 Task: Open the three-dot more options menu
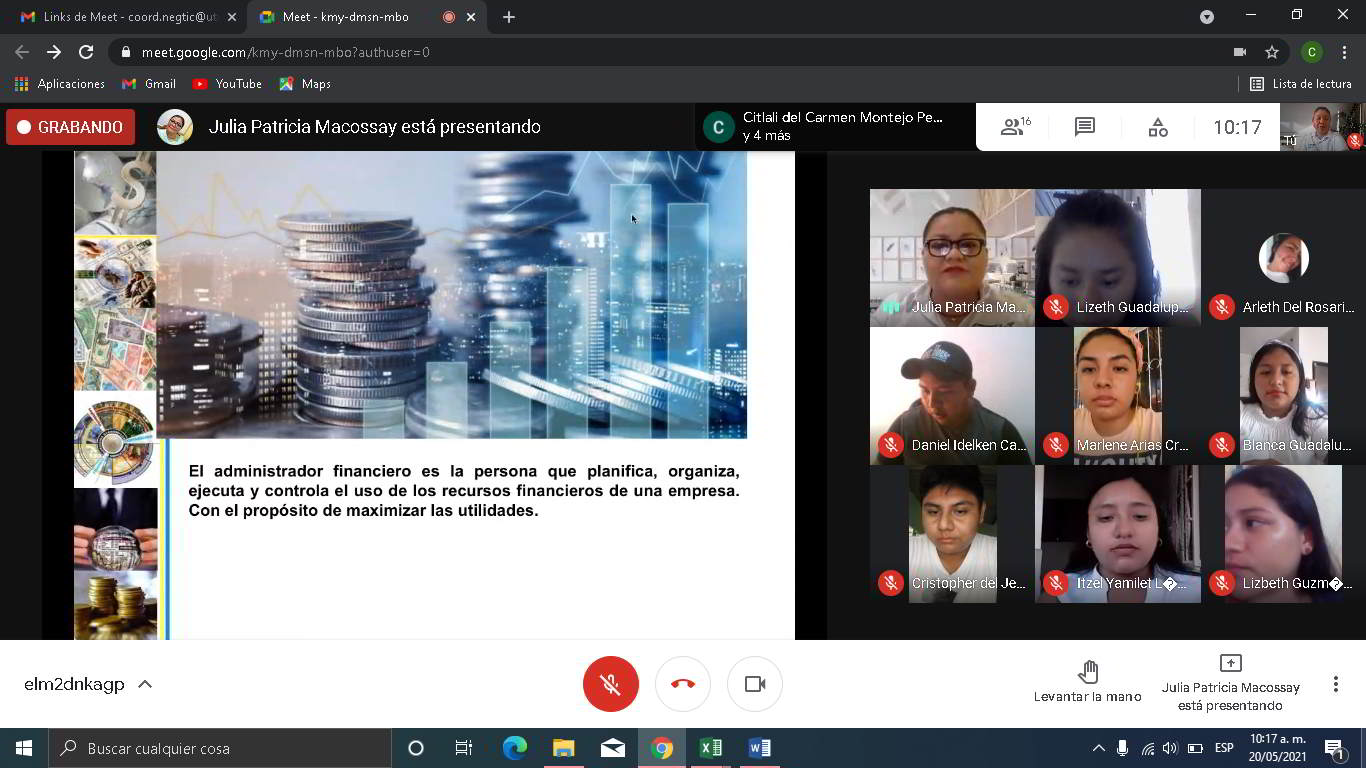[1335, 684]
